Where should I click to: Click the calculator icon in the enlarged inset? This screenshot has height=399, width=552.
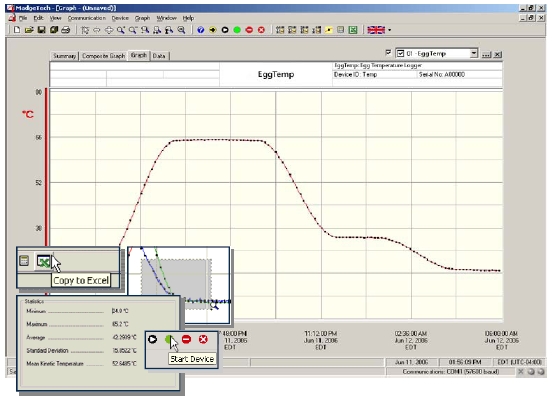click(x=24, y=261)
